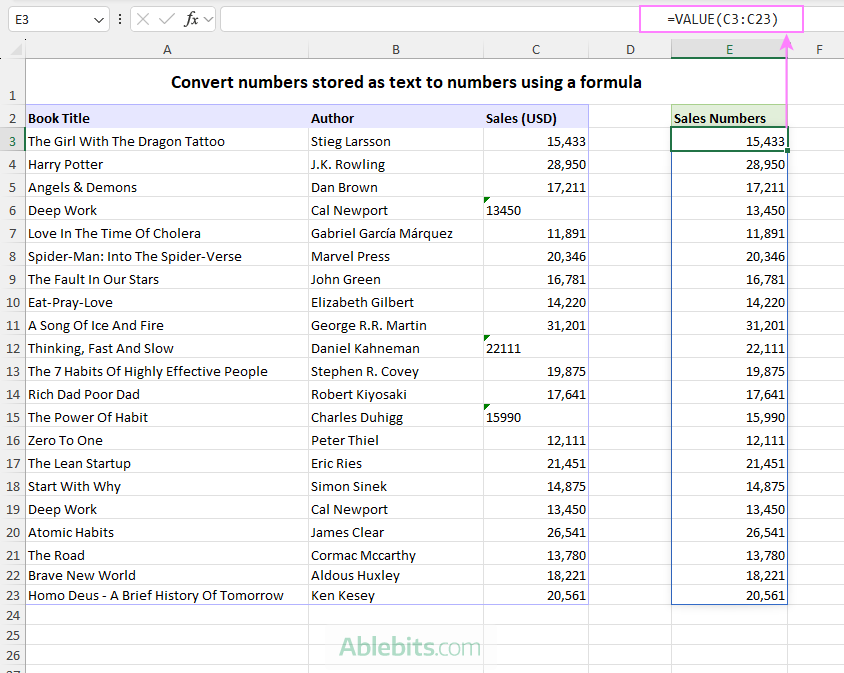Image resolution: width=844 pixels, height=673 pixels.
Task: Click the 'Gabriel García Márquez' cell
Action: [396, 233]
